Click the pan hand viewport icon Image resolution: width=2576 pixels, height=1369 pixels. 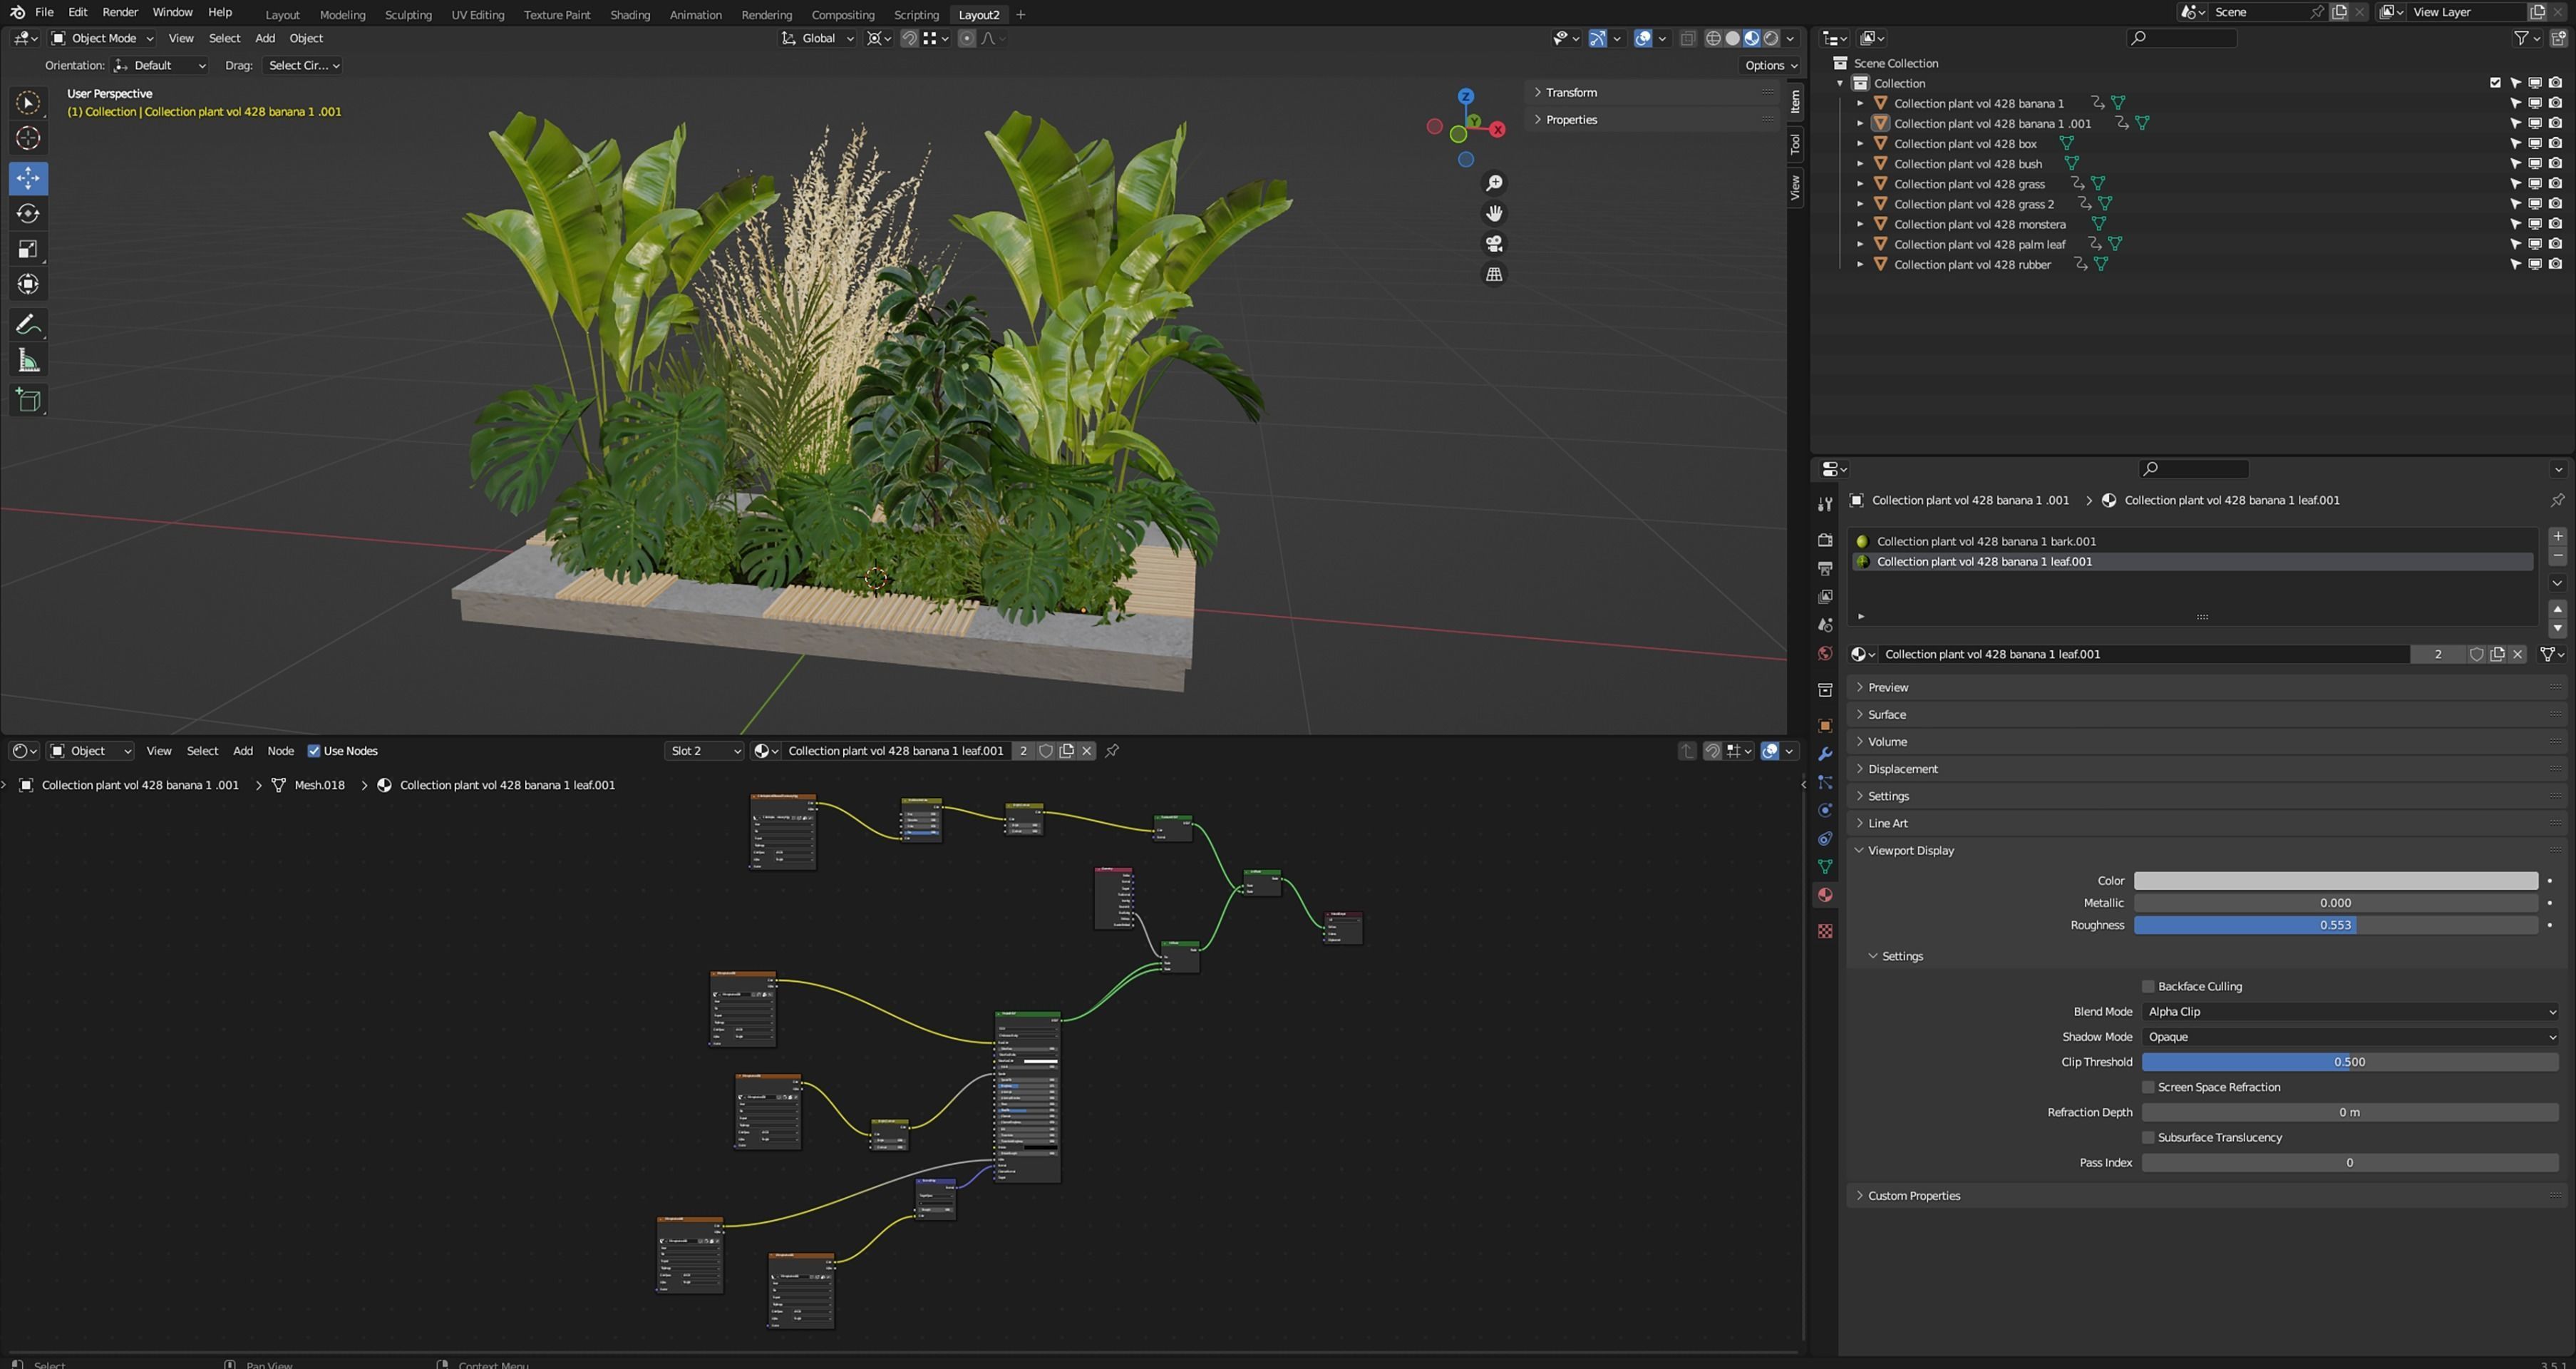tap(1494, 213)
